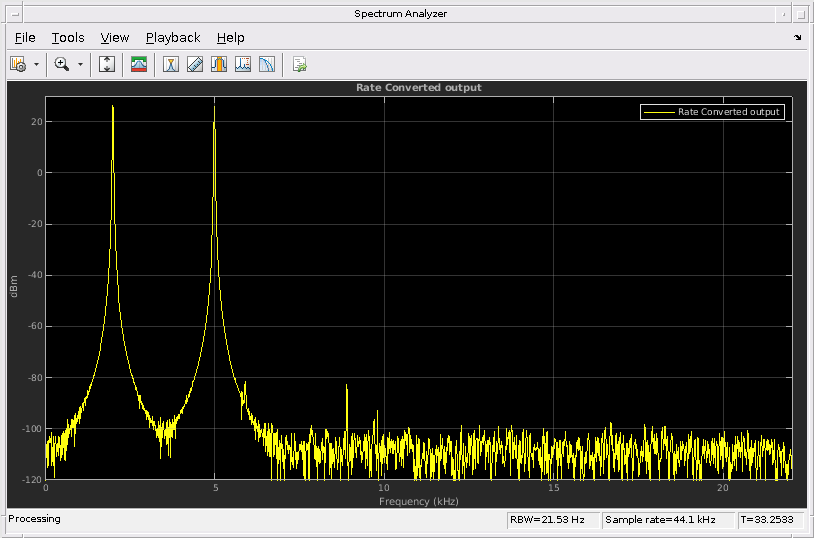Click the Rate Converted output legend label
This screenshot has height=538, width=814.
pos(728,112)
